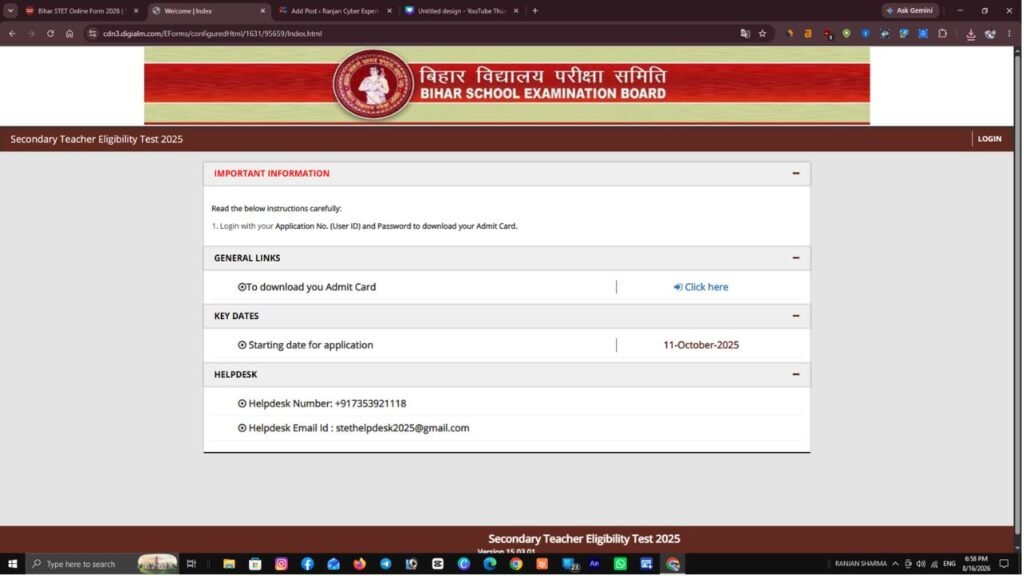Open Microsoft Edge from taskbar
This screenshot has width=1024, height=576.
pos(490,564)
